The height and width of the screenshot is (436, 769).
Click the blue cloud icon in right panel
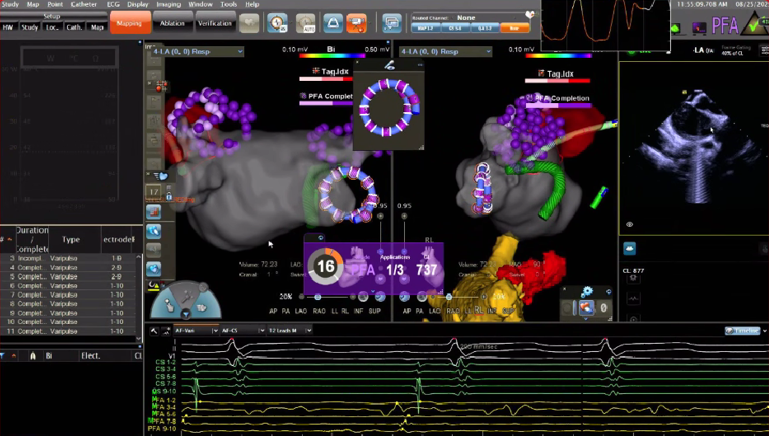click(630, 248)
